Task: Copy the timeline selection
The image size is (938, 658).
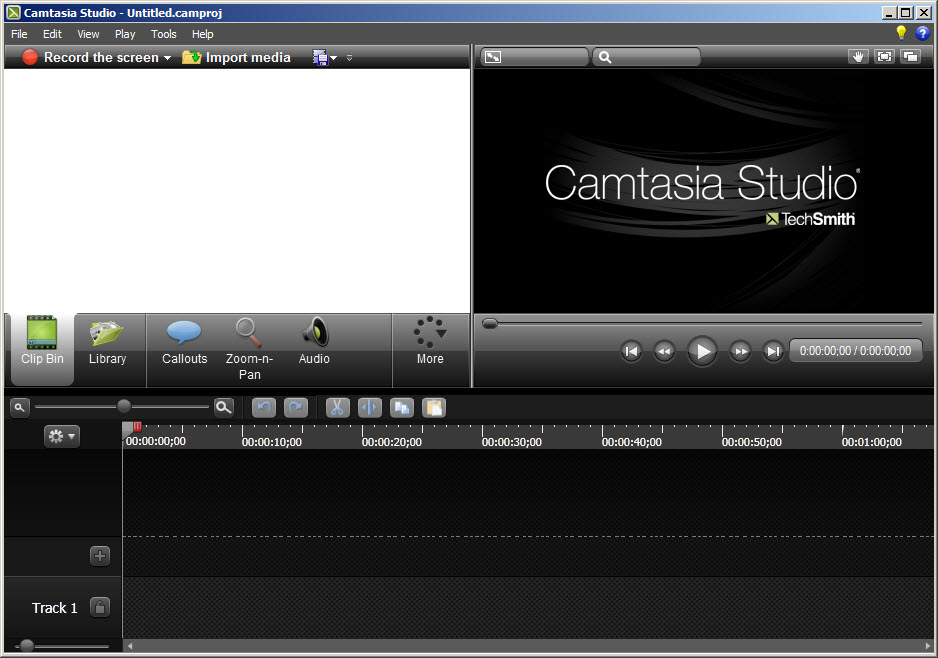Action: coord(402,408)
